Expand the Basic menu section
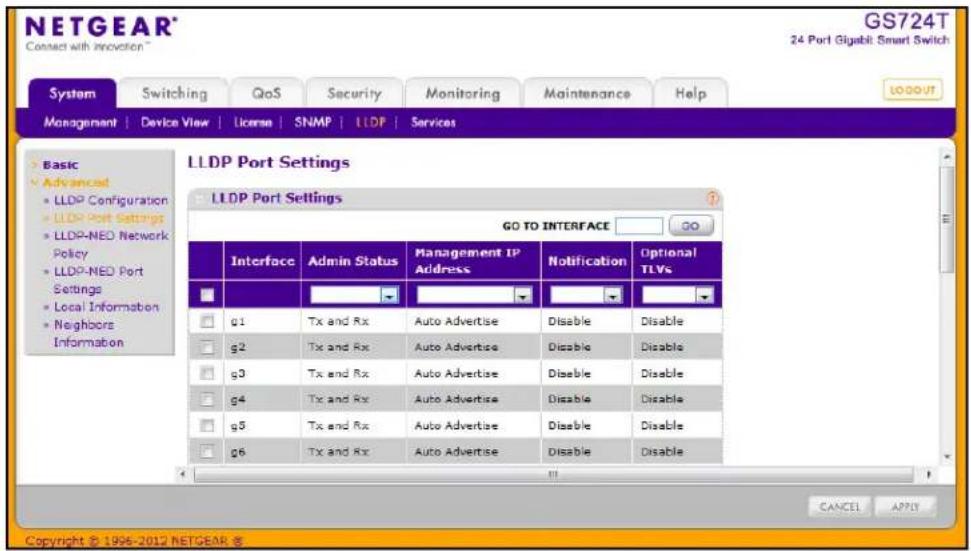This screenshot has width=971, height=551. tap(60, 165)
